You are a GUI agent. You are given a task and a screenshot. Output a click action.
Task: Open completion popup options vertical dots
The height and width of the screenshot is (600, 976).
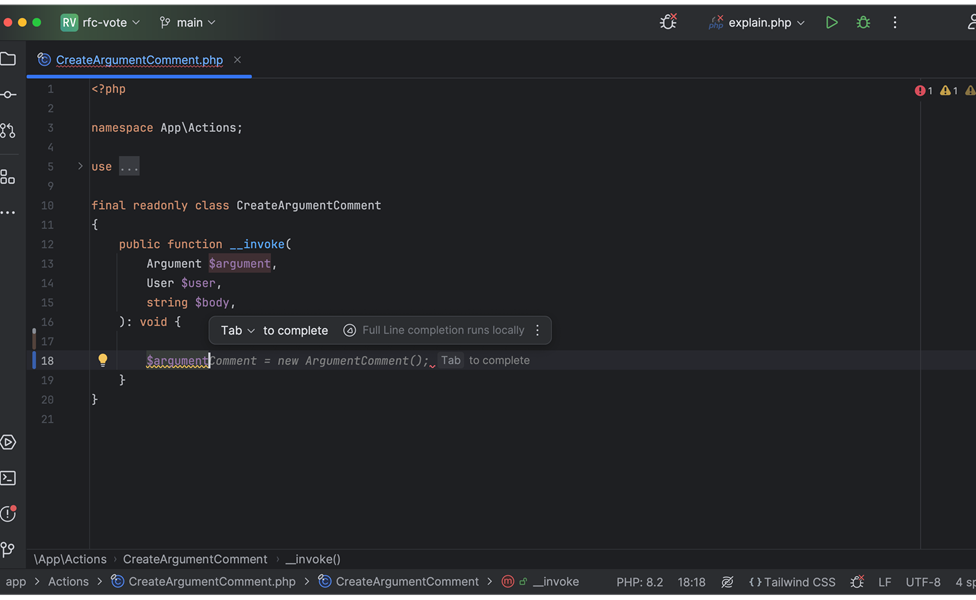coord(538,330)
